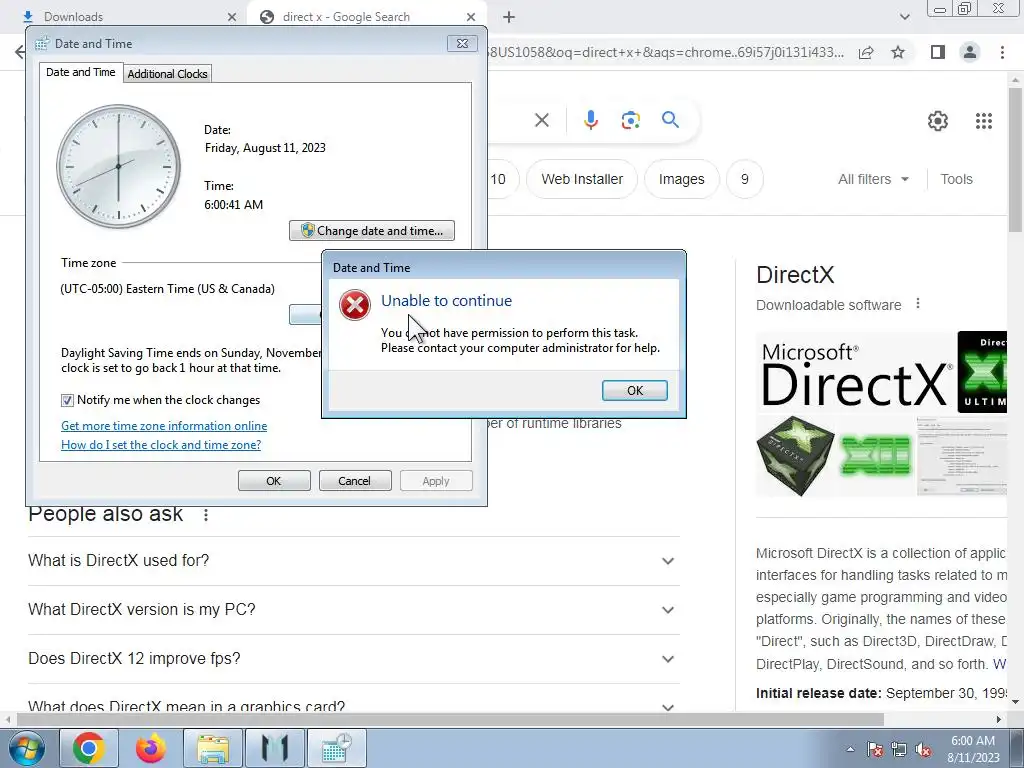Open the Chrome tab search dropdown

[x=904, y=17]
